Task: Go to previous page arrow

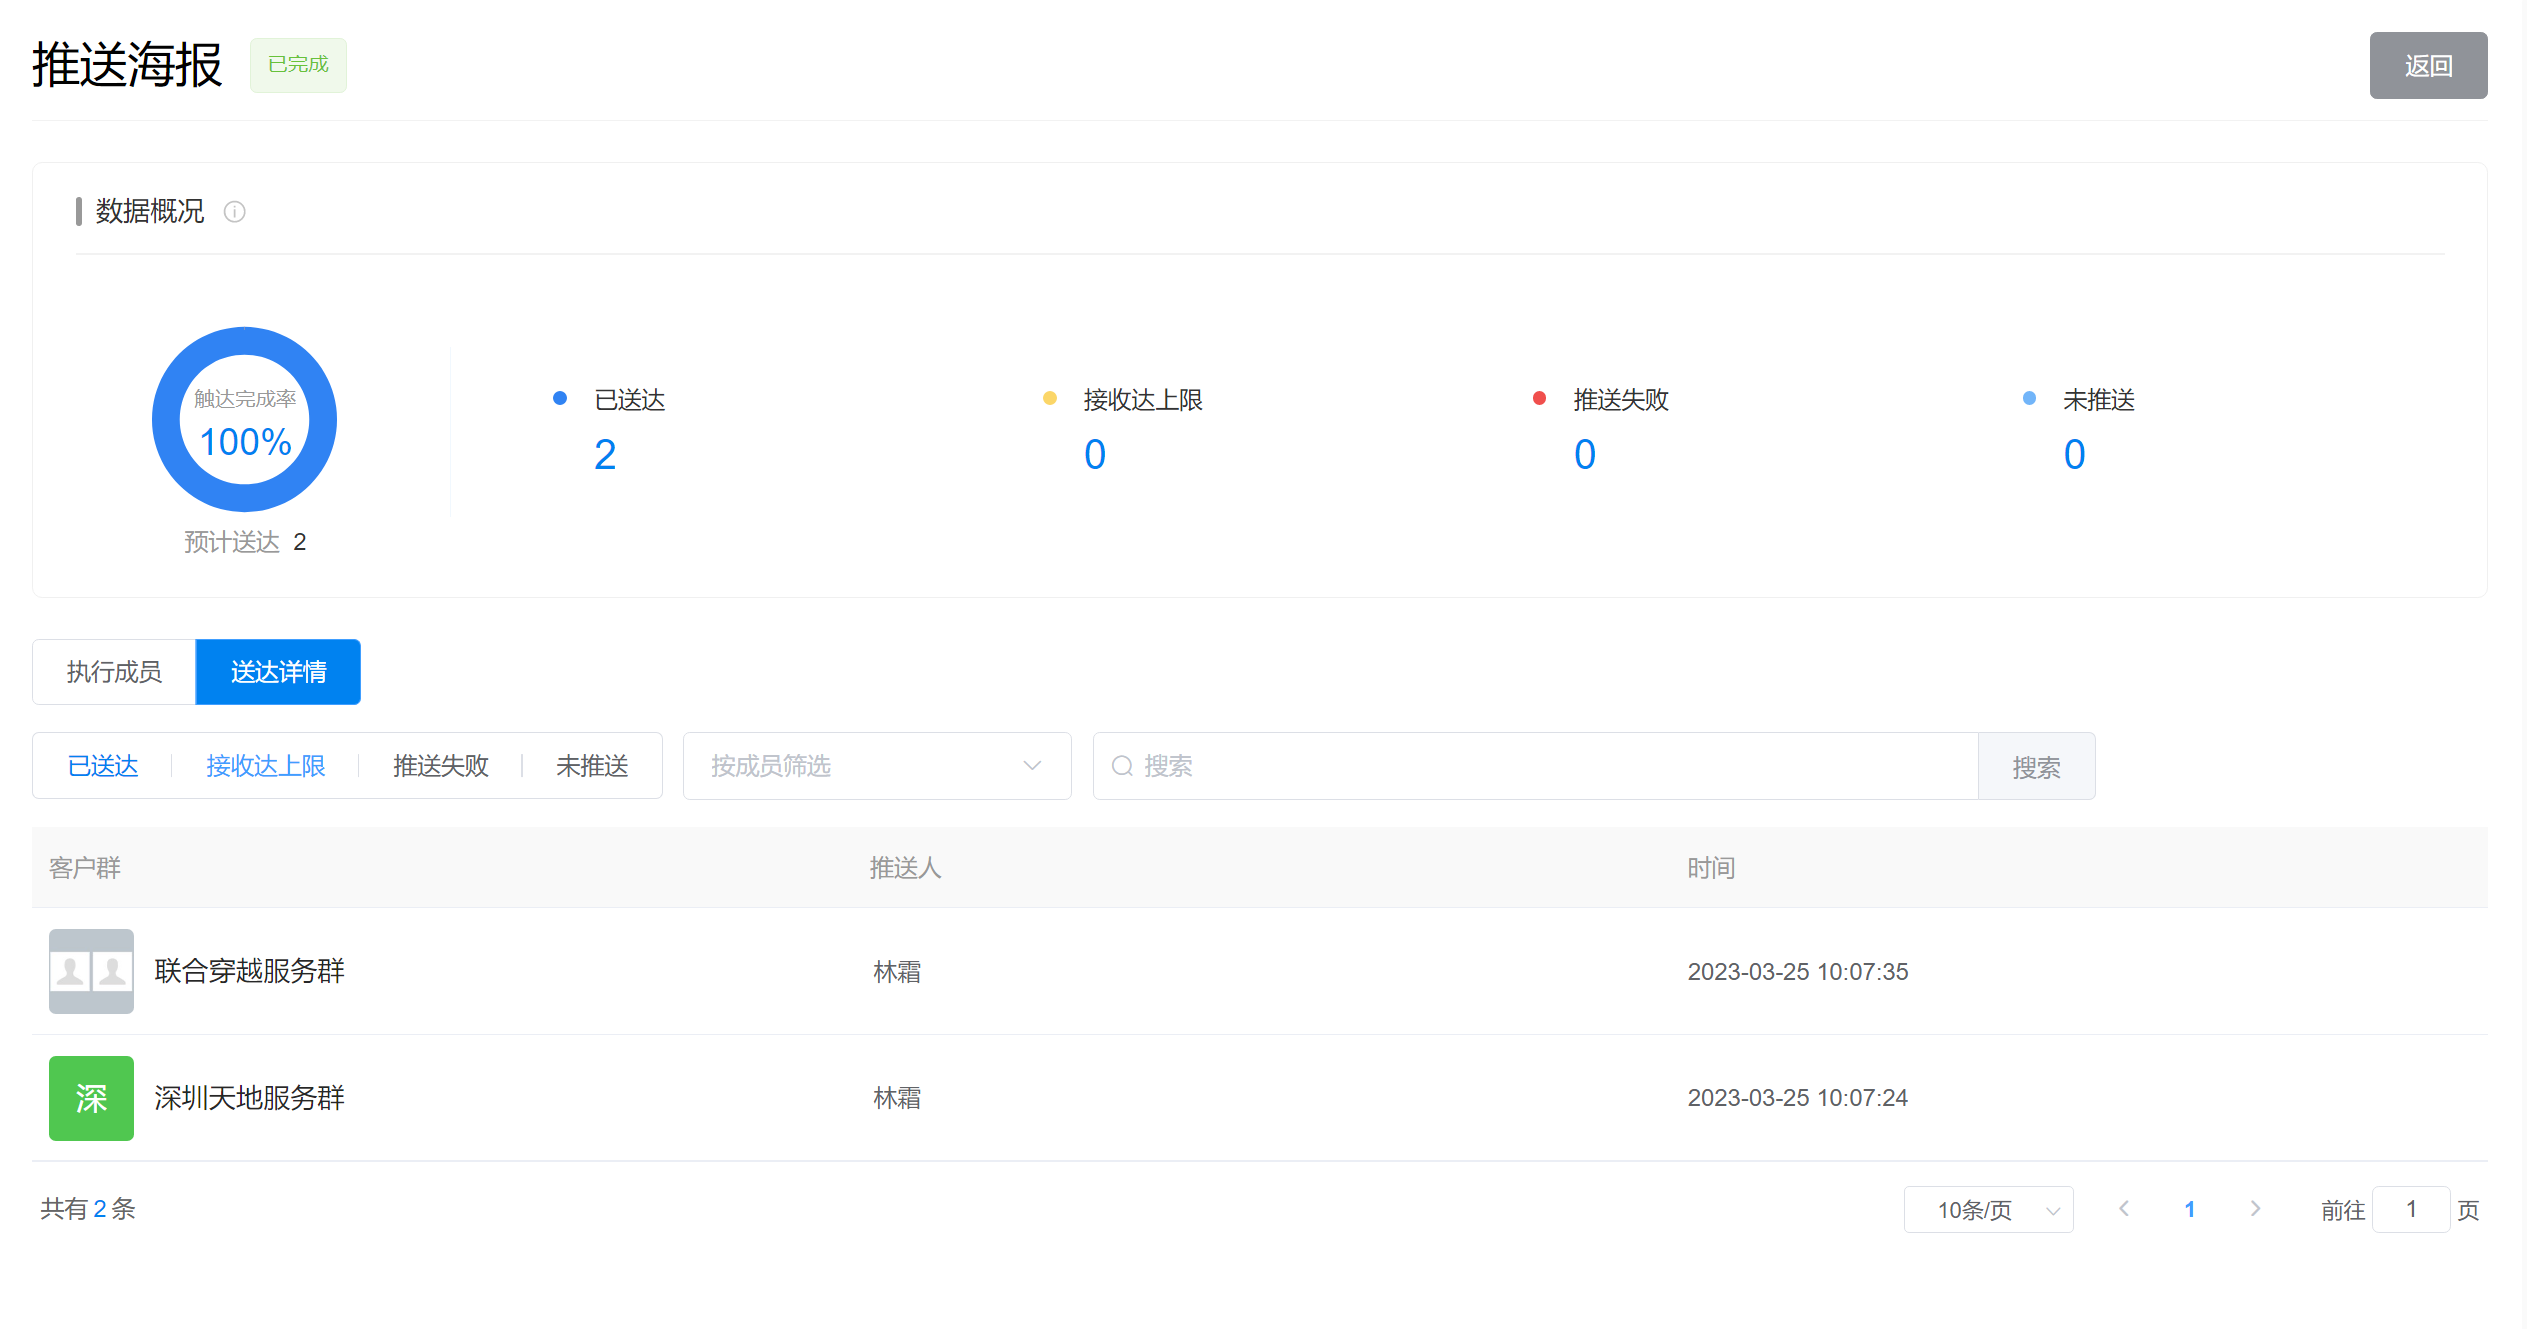Action: tap(2124, 1209)
